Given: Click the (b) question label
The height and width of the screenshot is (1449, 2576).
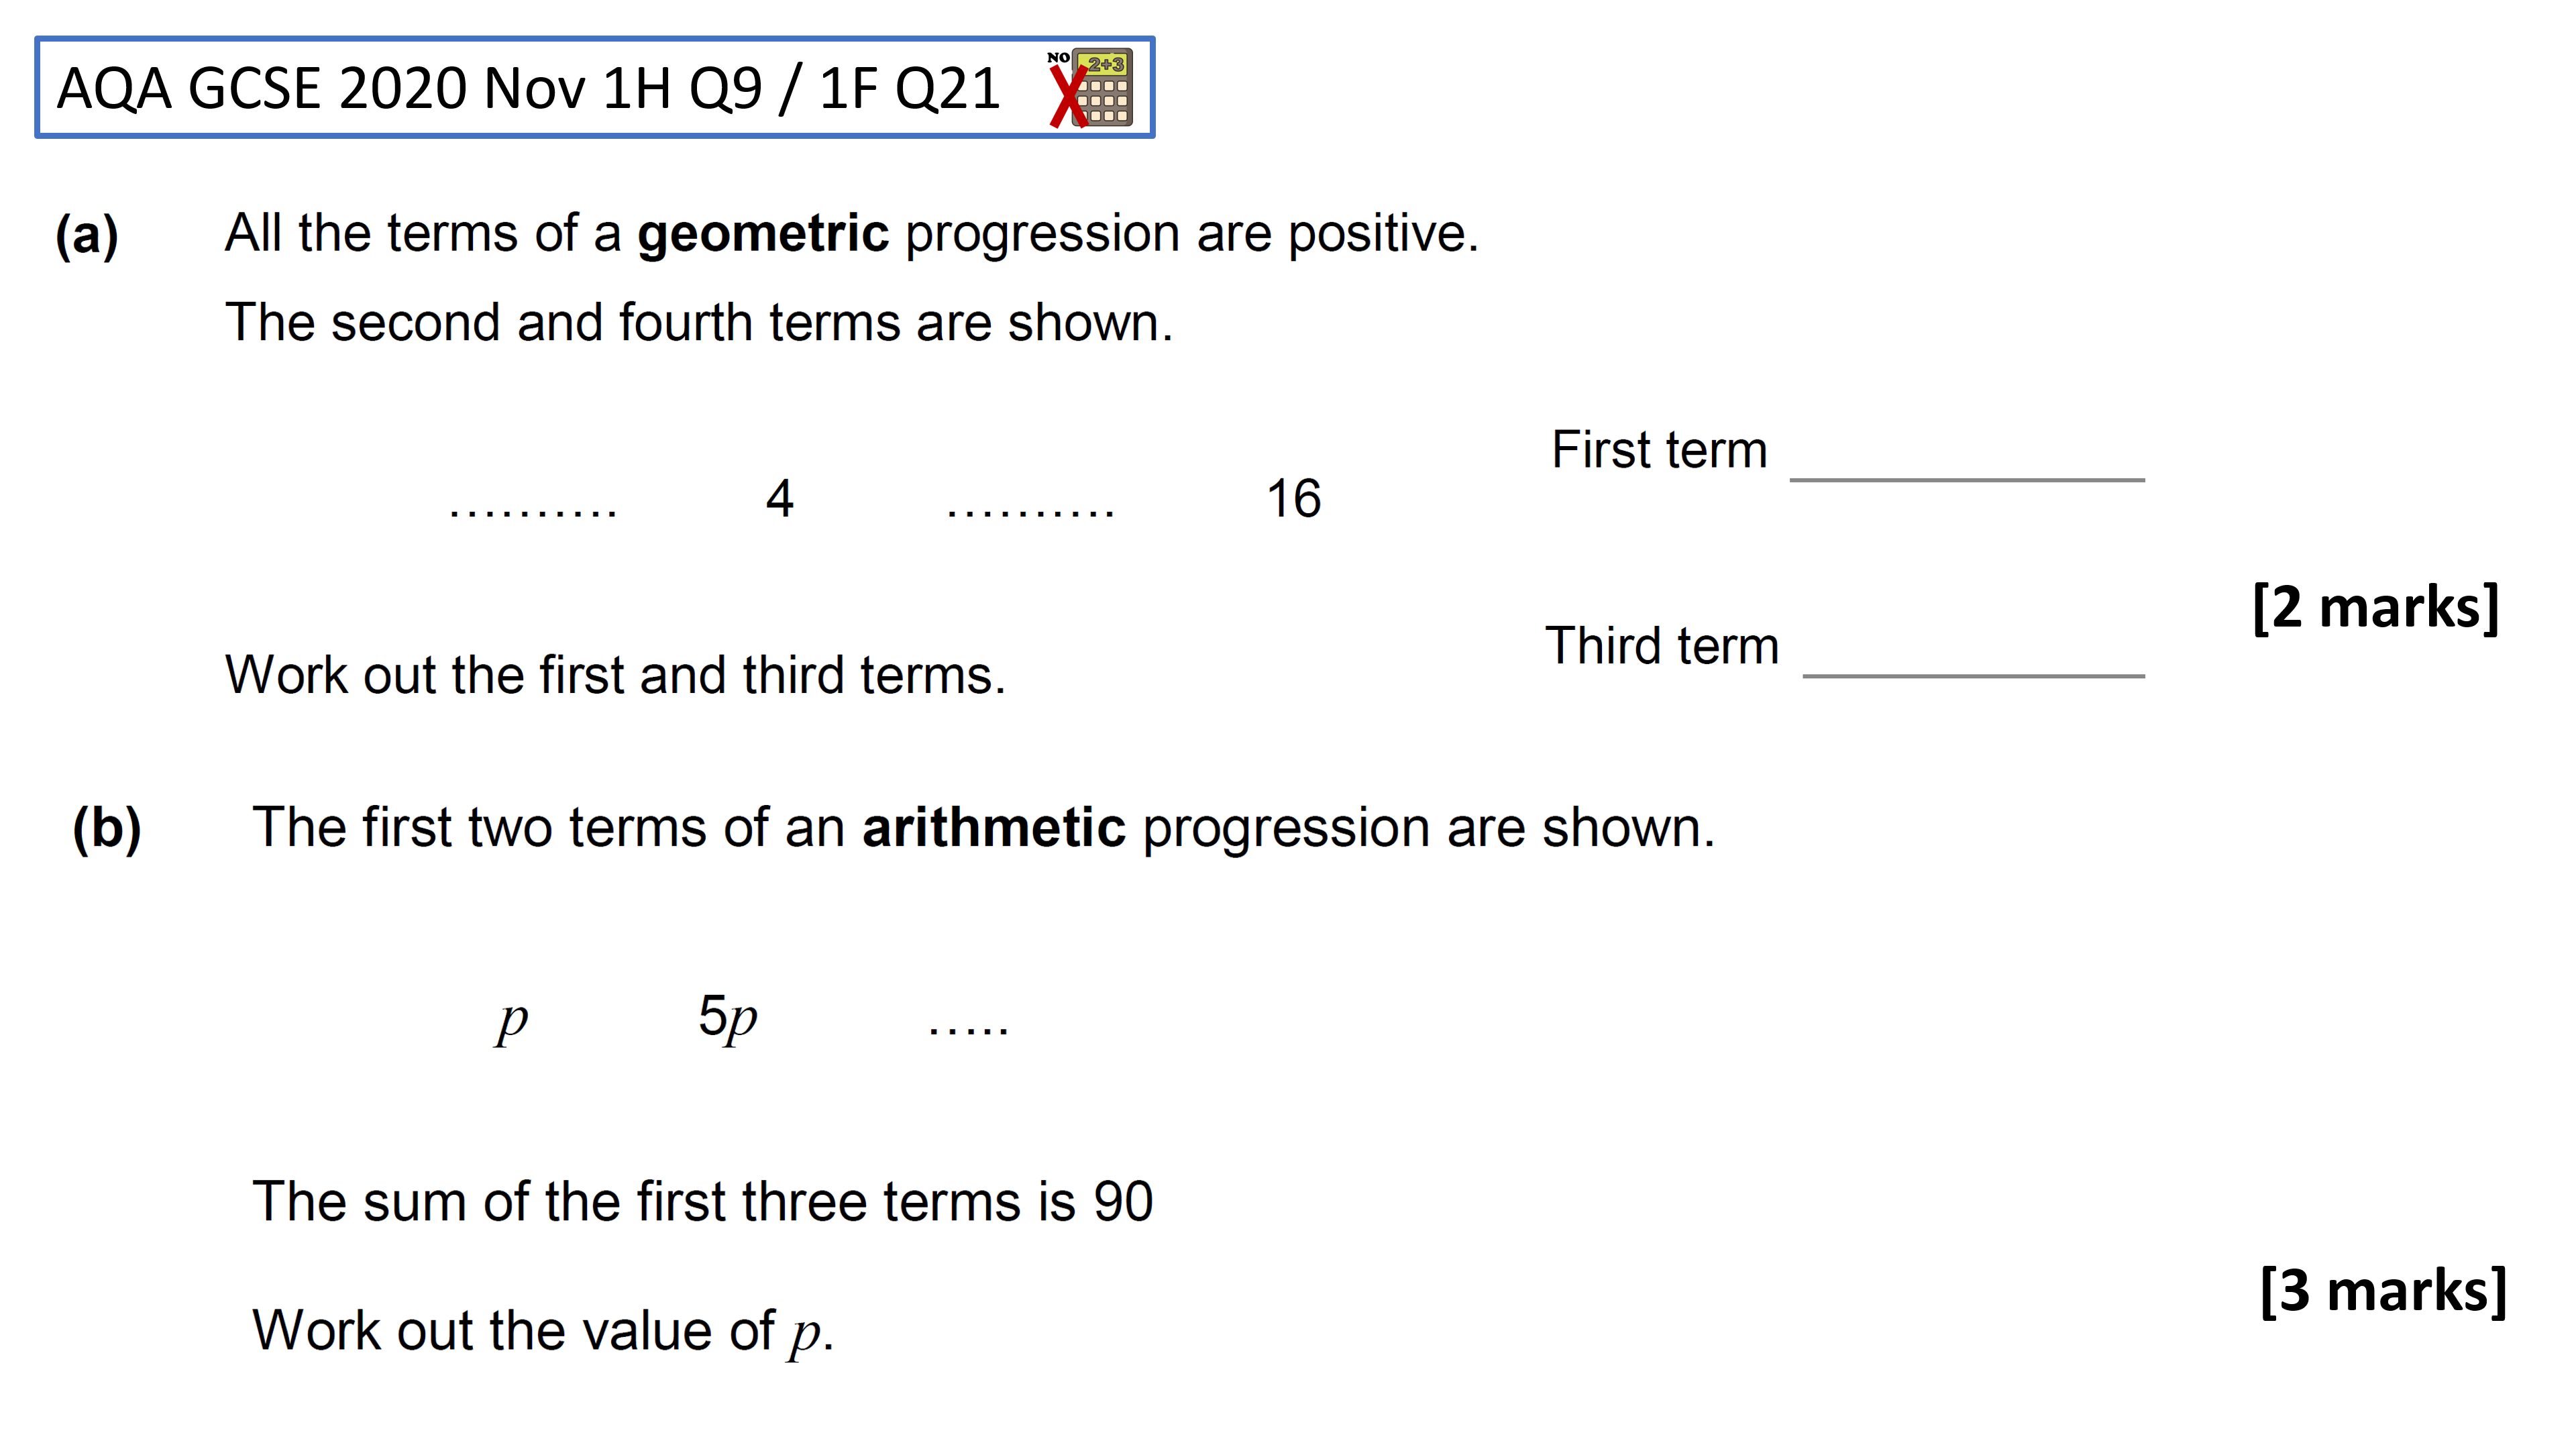Looking at the screenshot, I should (107, 830).
